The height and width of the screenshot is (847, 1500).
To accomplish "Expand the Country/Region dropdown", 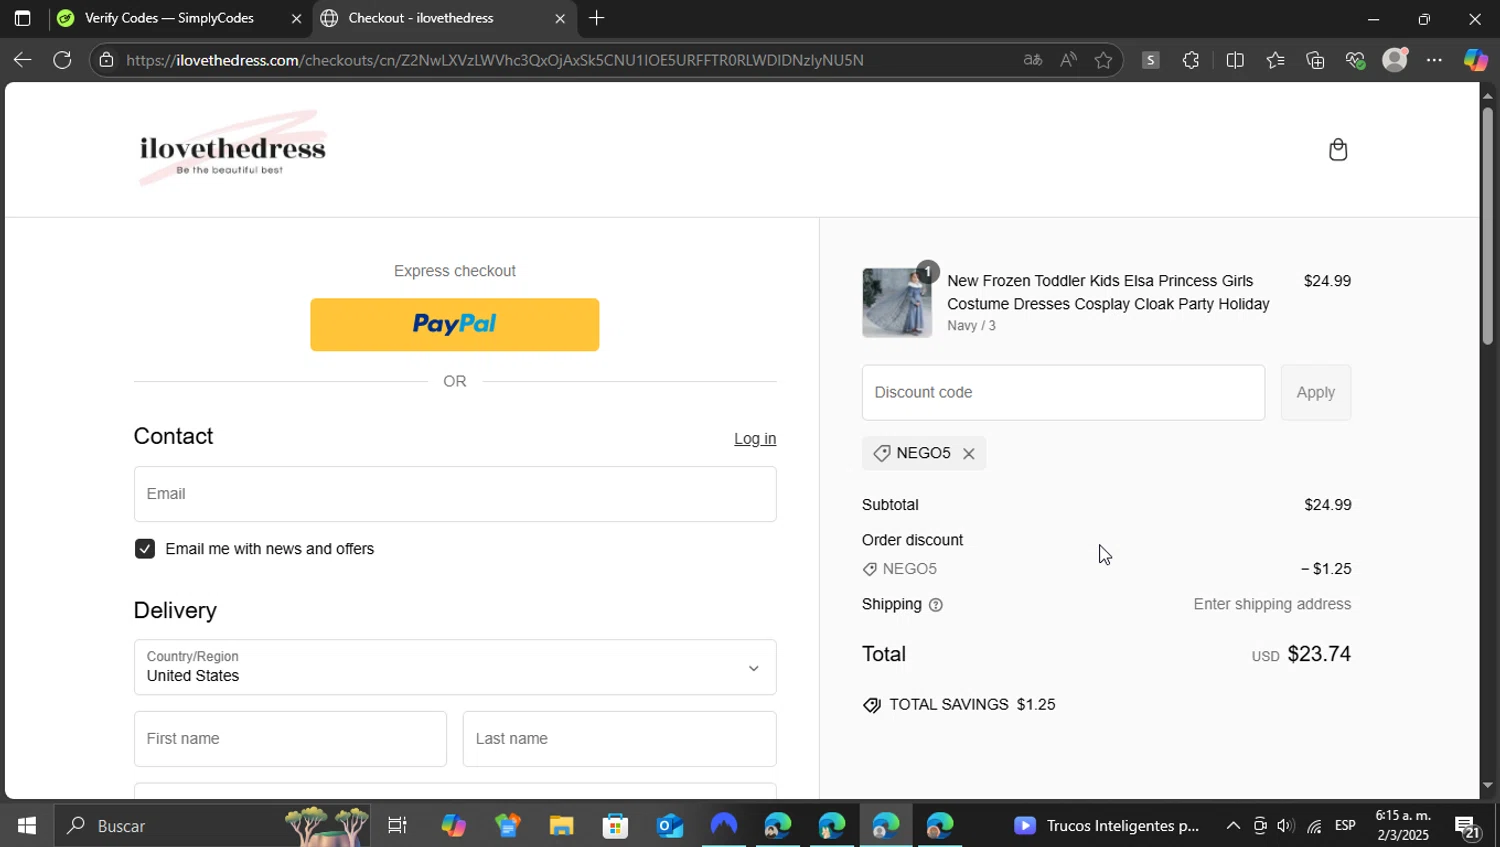I will [x=455, y=668].
